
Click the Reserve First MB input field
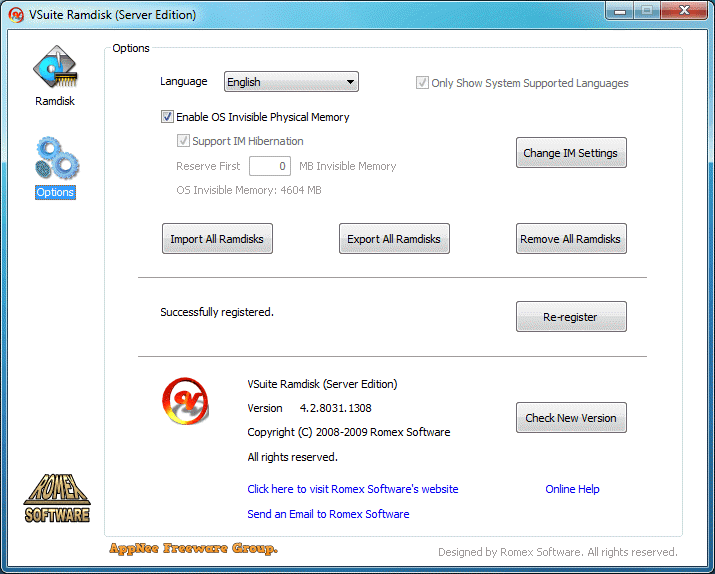pyautogui.click(x=269, y=166)
